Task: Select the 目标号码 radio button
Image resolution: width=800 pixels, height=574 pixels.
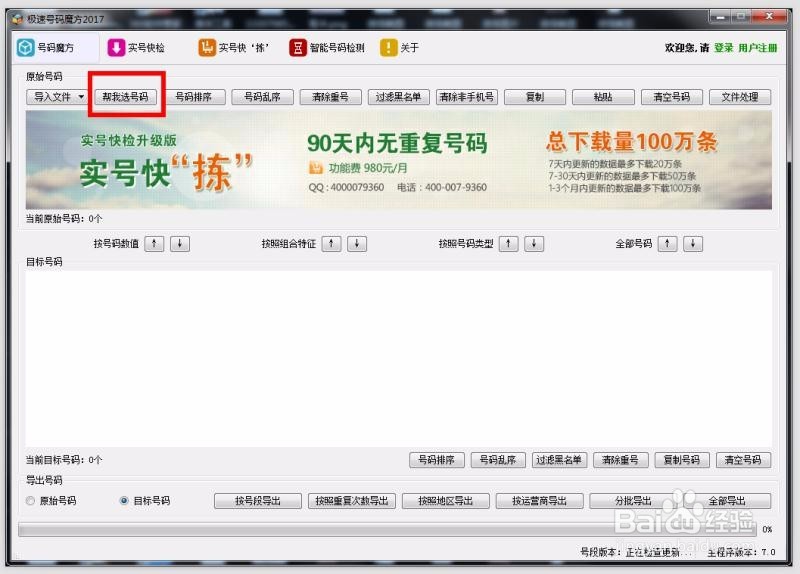Action: pyautogui.click(x=124, y=501)
